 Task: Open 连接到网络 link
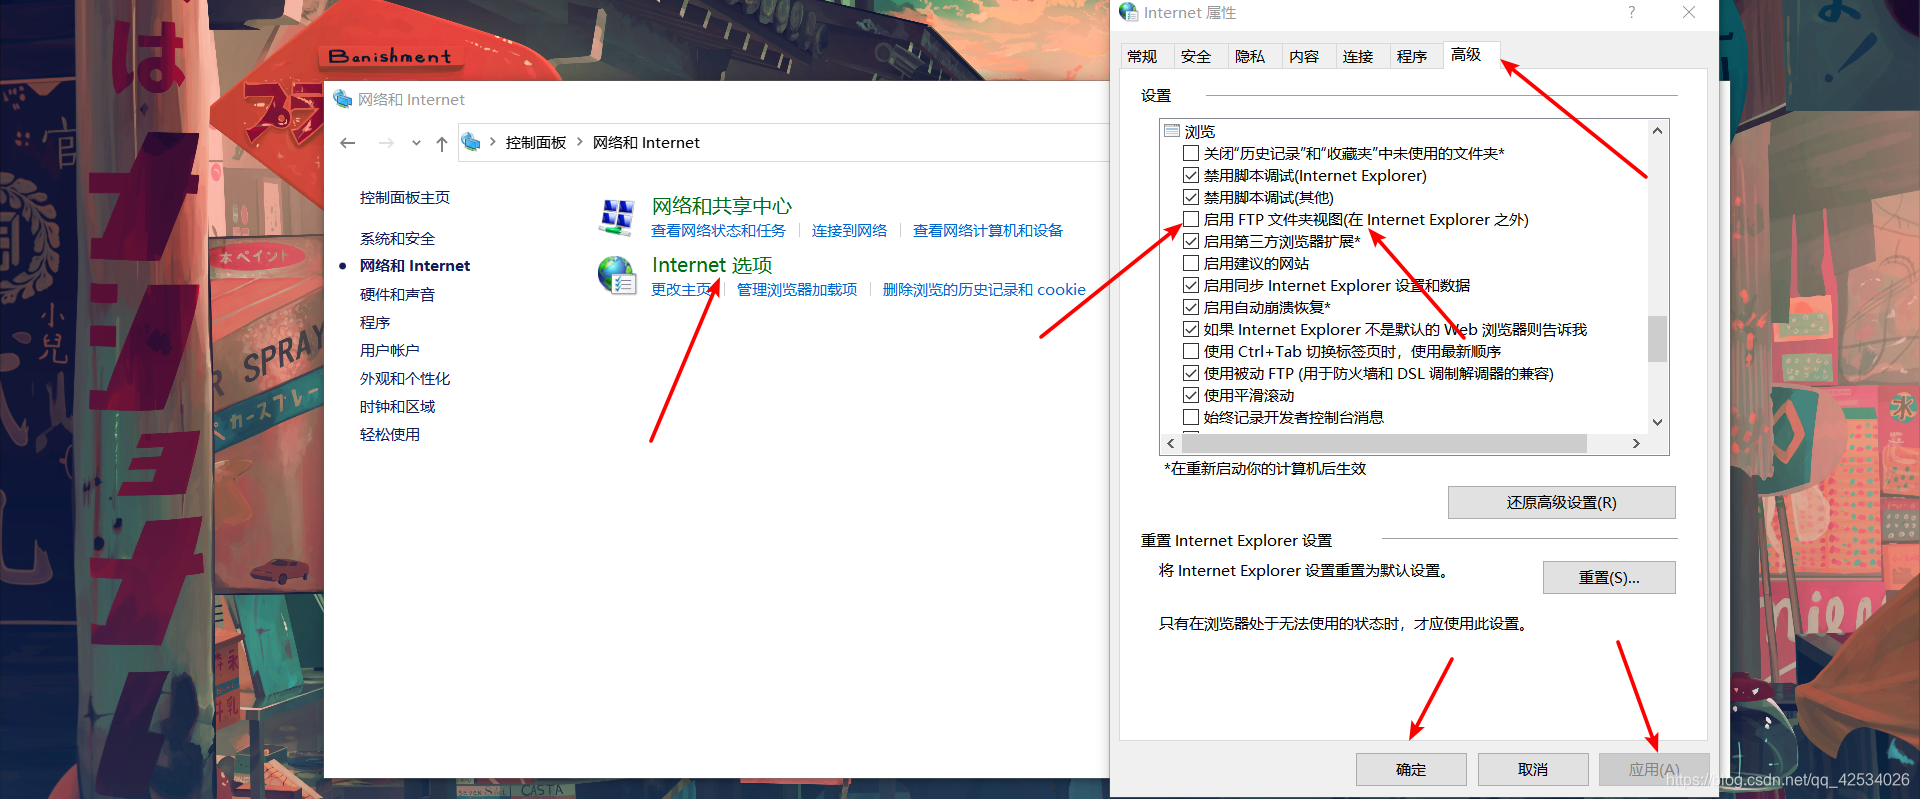849,231
